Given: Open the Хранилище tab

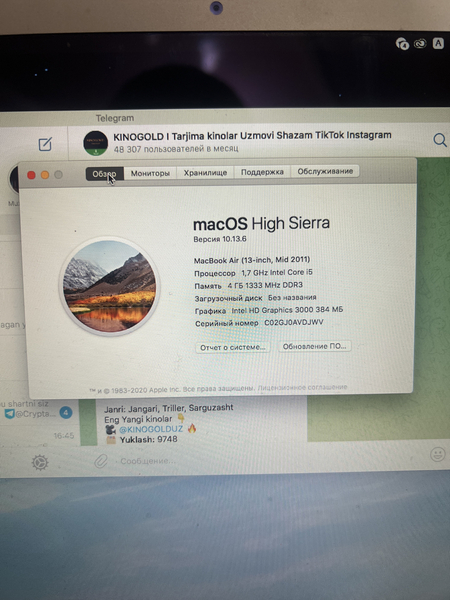Looking at the screenshot, I should [205, 173].
